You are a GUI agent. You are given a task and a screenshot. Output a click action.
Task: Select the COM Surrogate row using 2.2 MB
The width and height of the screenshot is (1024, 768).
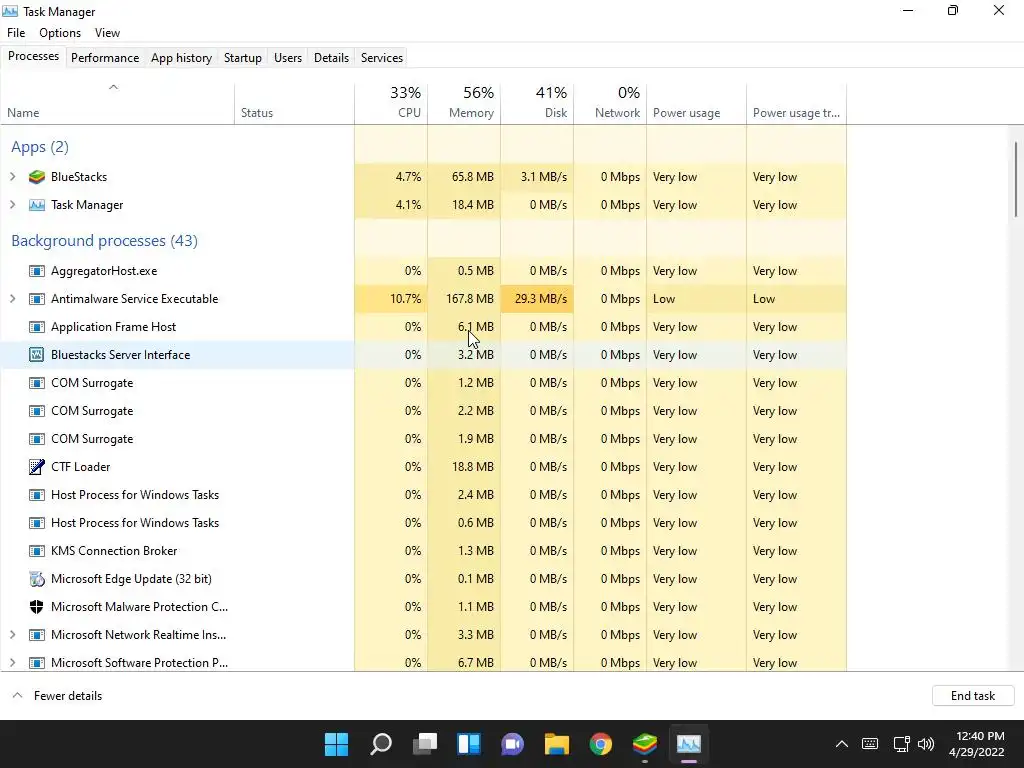pos(423,411)
